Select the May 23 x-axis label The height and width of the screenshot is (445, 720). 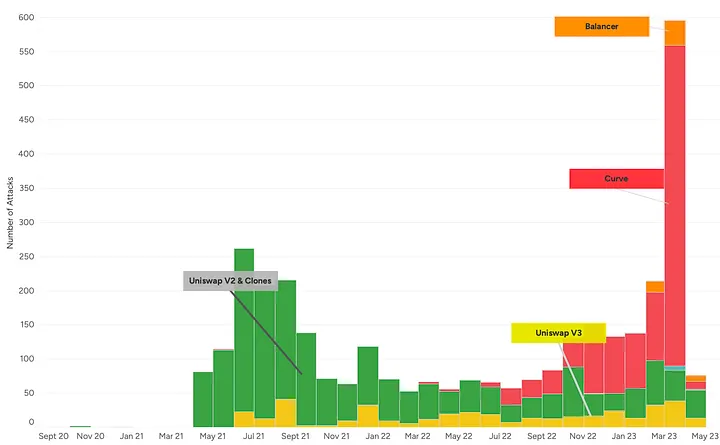point(704,436)
